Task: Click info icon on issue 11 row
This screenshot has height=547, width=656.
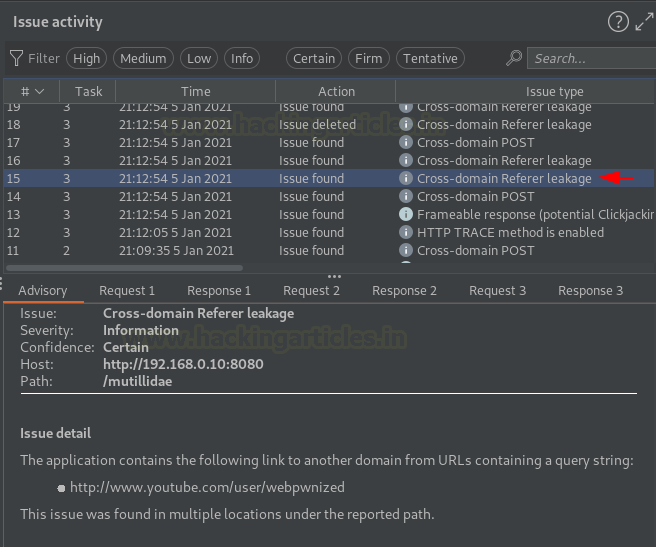Action: coord(406,251)
